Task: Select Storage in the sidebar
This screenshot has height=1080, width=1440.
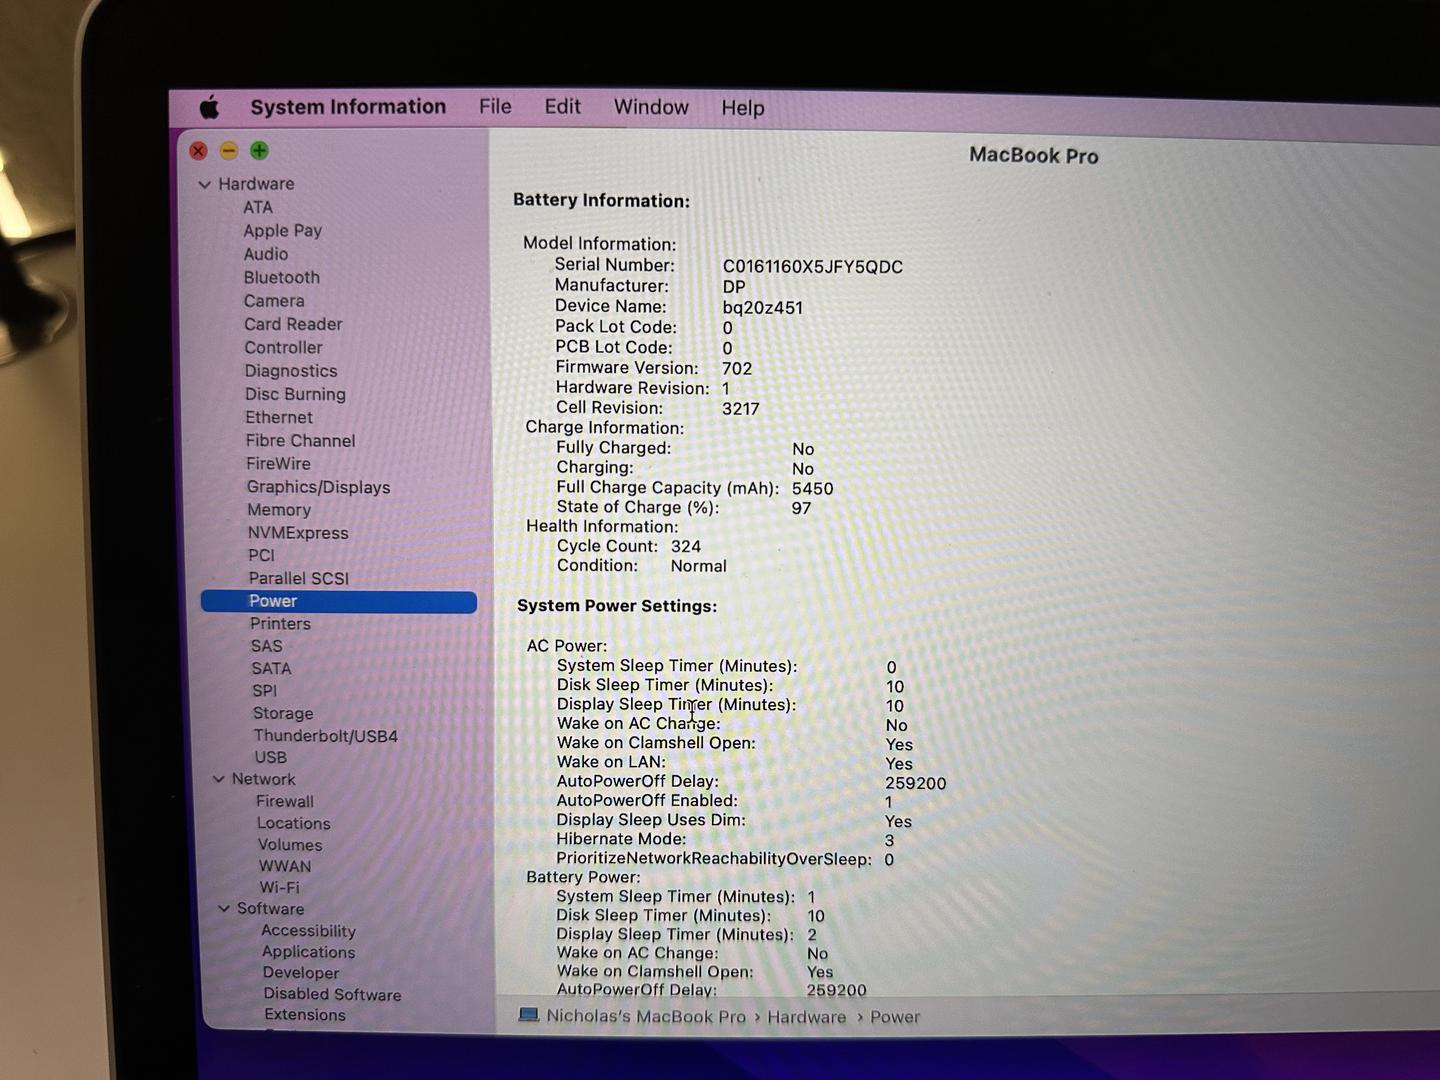Action: (x=283, y=713)
